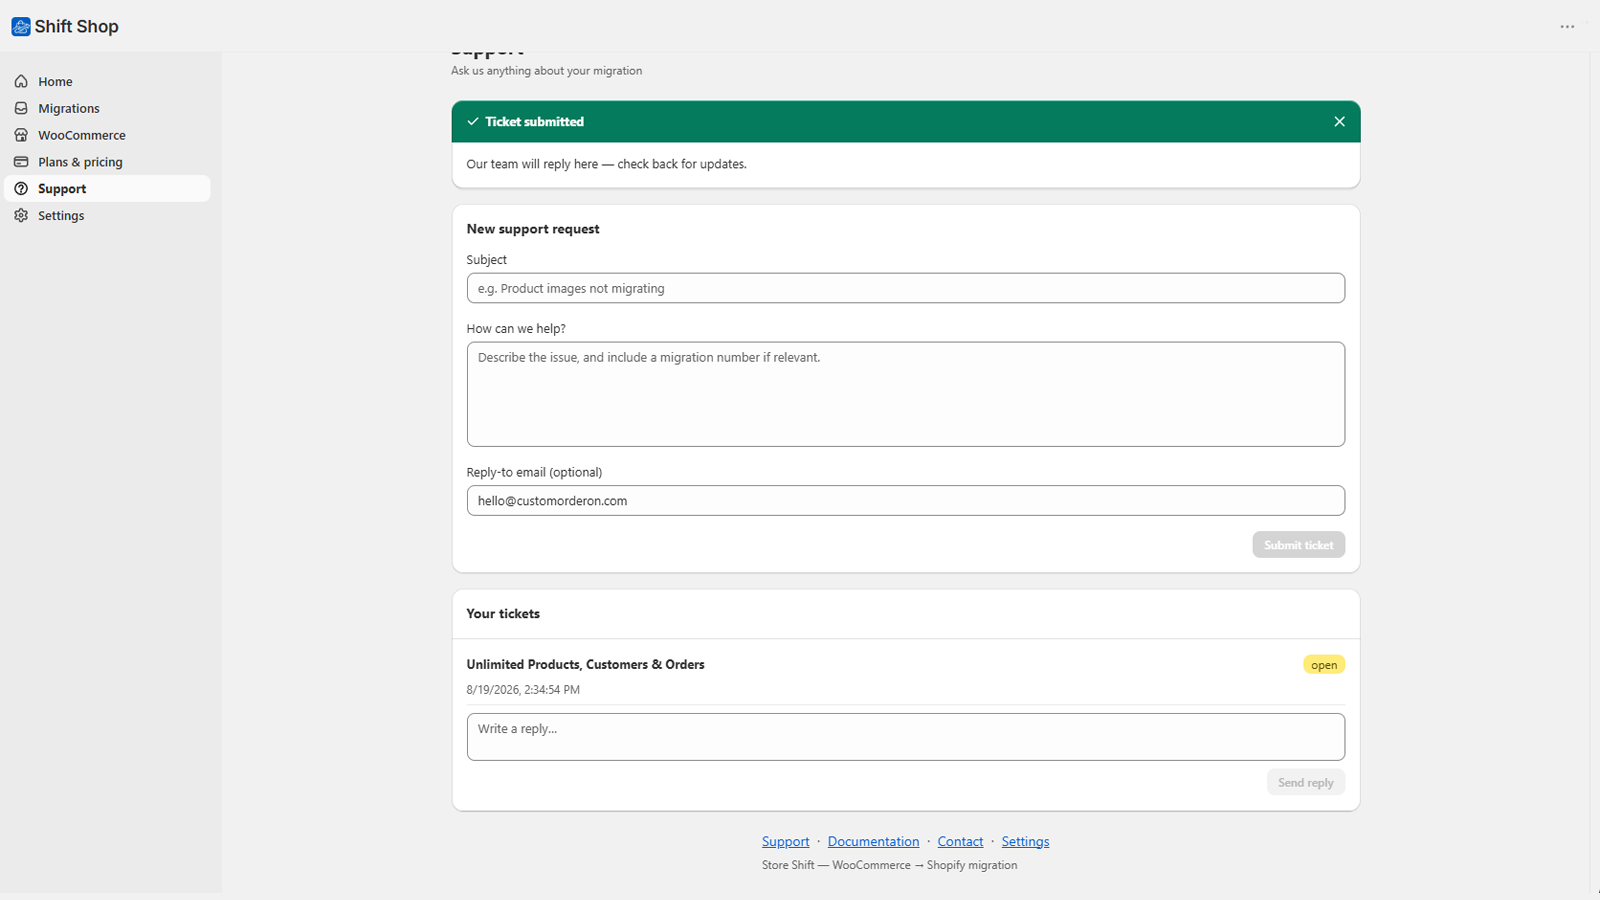Image resolution: width=1600 pixels, height=900 pixels.
Task: Open Settings from the sidebar
Action: point(107,215)
